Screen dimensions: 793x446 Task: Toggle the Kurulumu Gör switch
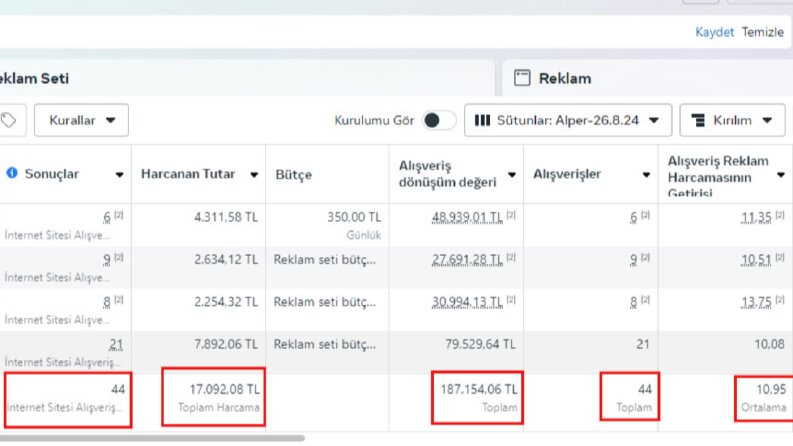(x=438, y=120)
